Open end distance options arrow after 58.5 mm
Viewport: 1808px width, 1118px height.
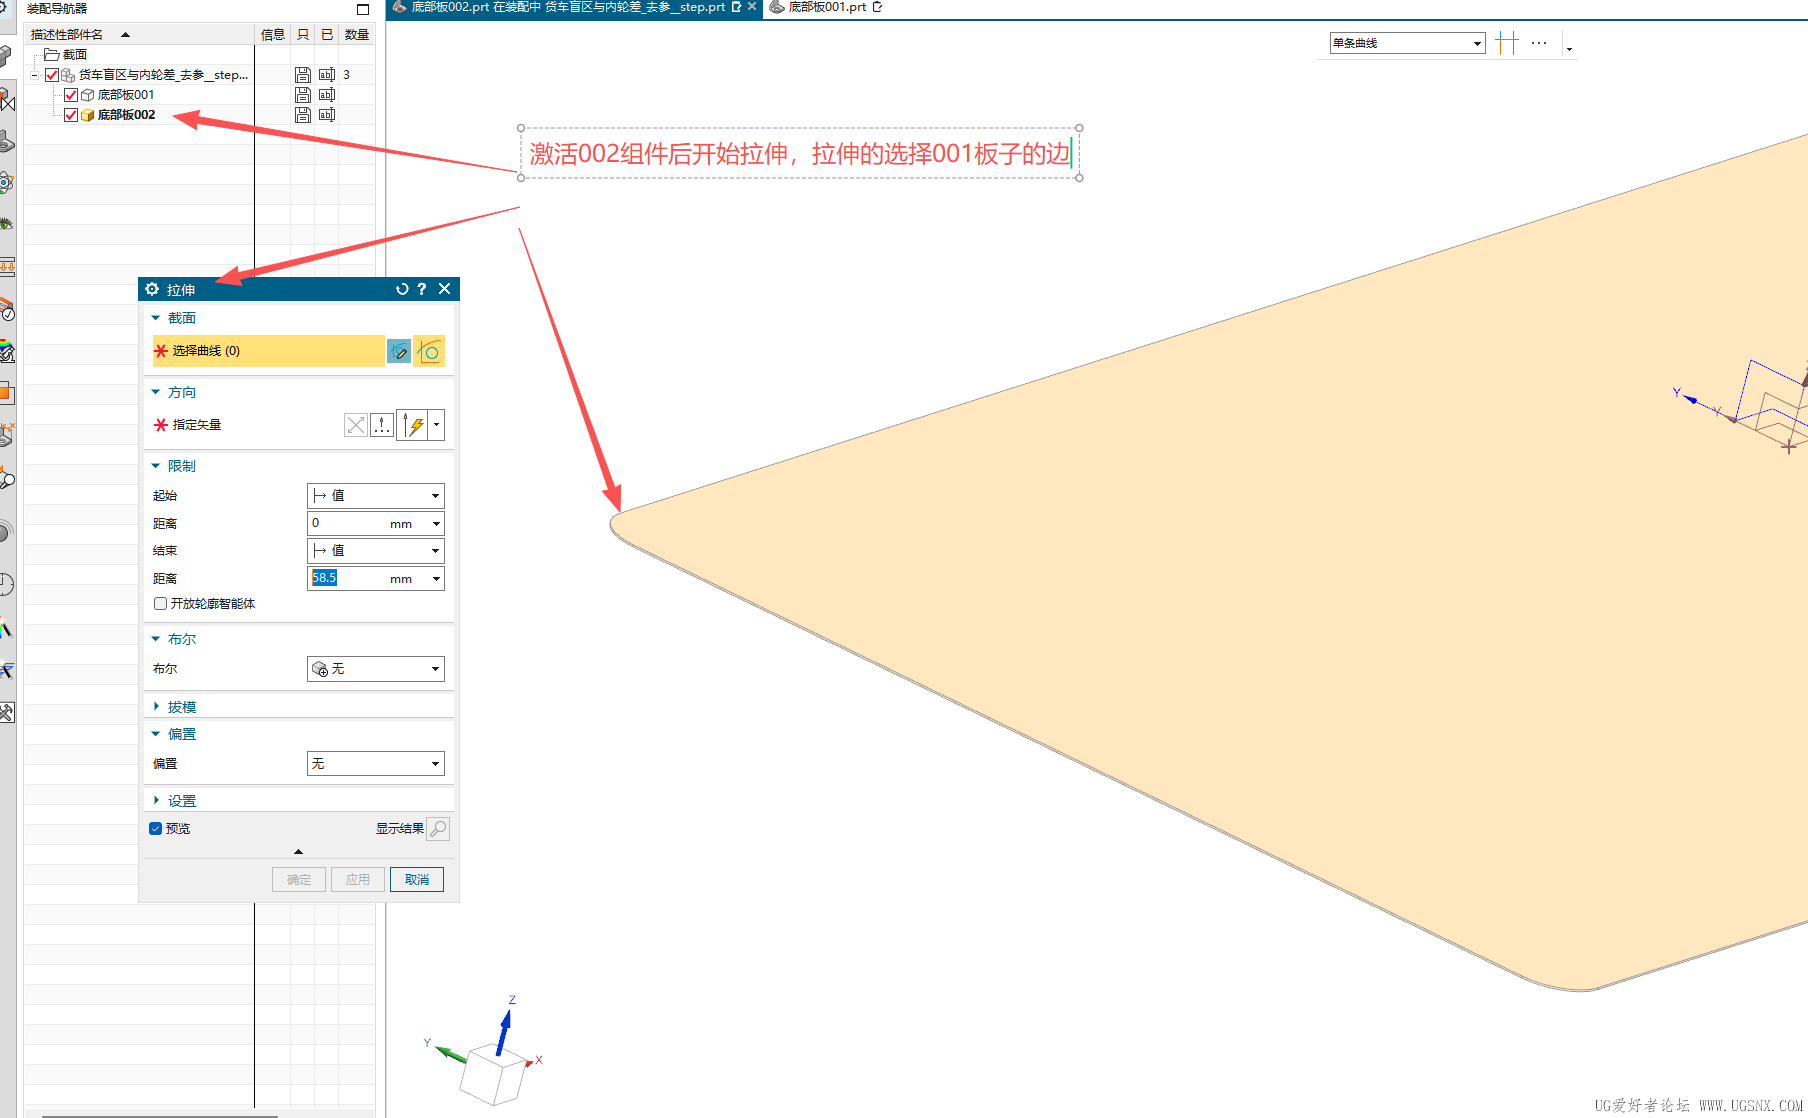436,579
